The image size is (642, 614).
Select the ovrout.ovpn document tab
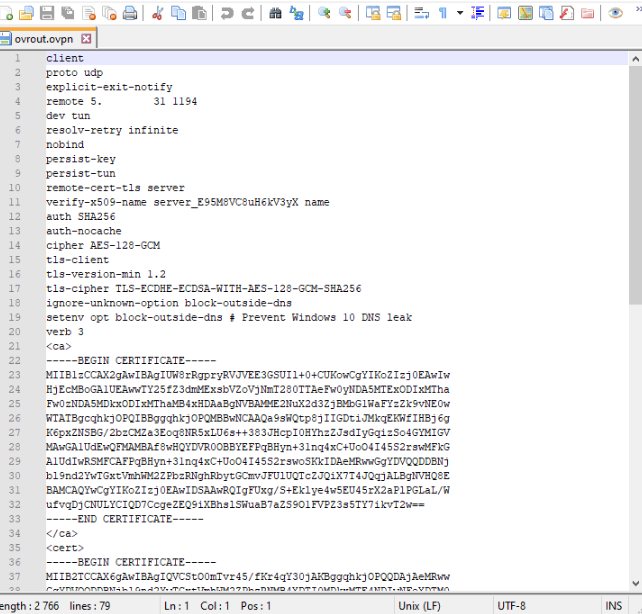(x=38, y=38)
